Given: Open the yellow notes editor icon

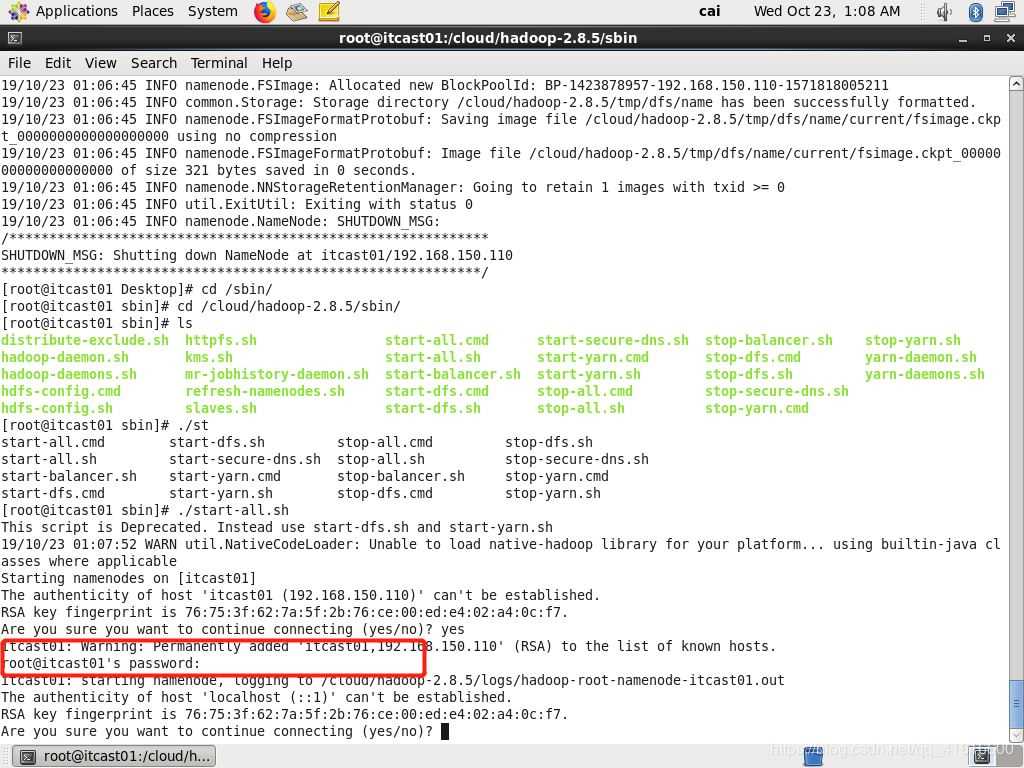Looking at the screenshot, I should point(329,12).
